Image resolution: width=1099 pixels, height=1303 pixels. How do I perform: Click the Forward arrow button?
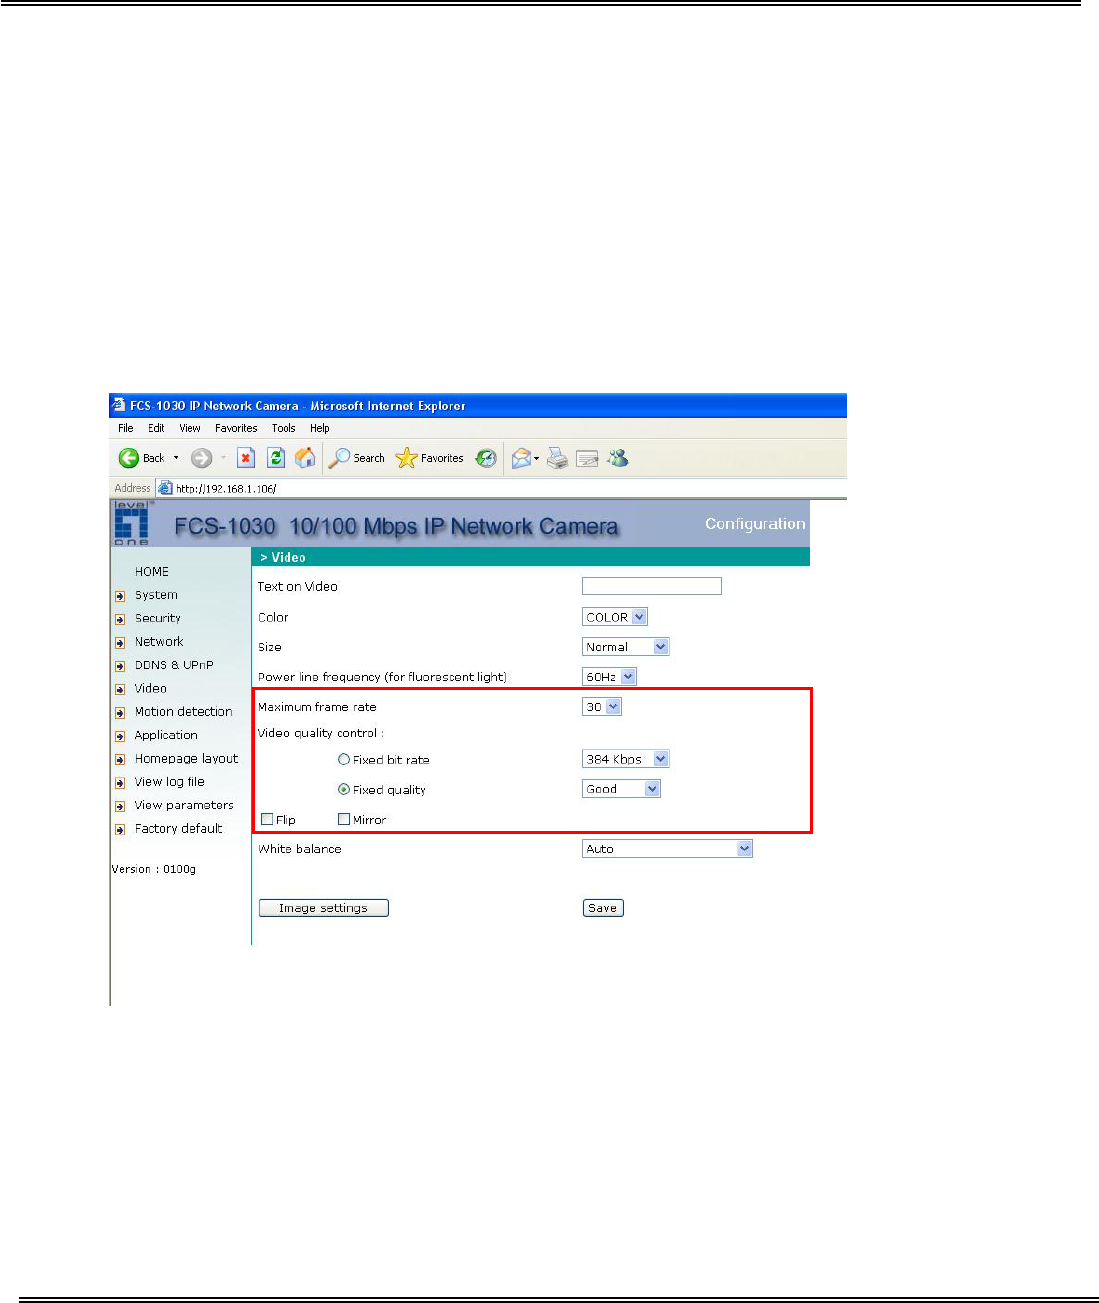click(x=201, y=458)
